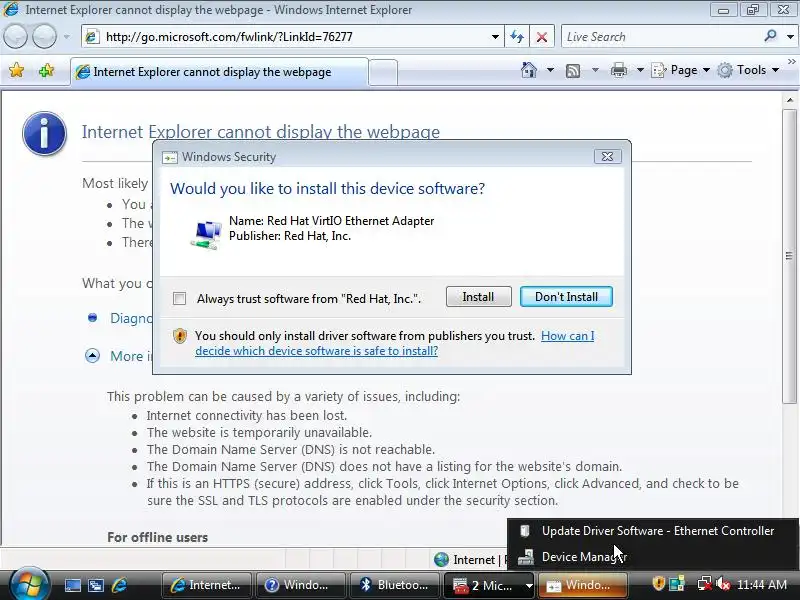The width and height of the screenshot is (800, 600).
Task: Click the page scrollbar up arrow
Action: pos(790,100)
